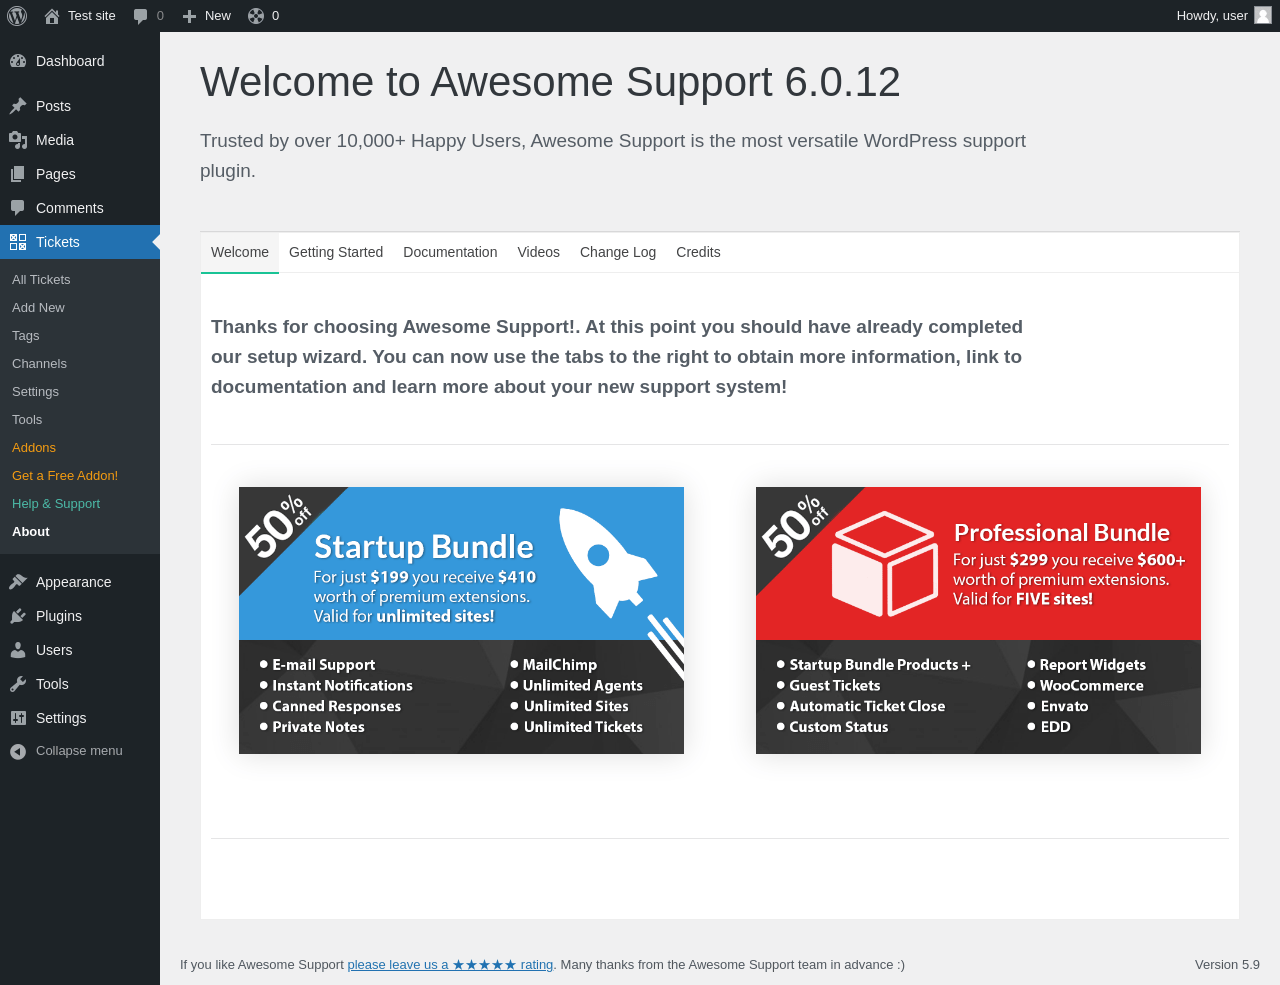Click Collapse menu
Viewport: 1280px width, 985px height.
pos(79,751)
